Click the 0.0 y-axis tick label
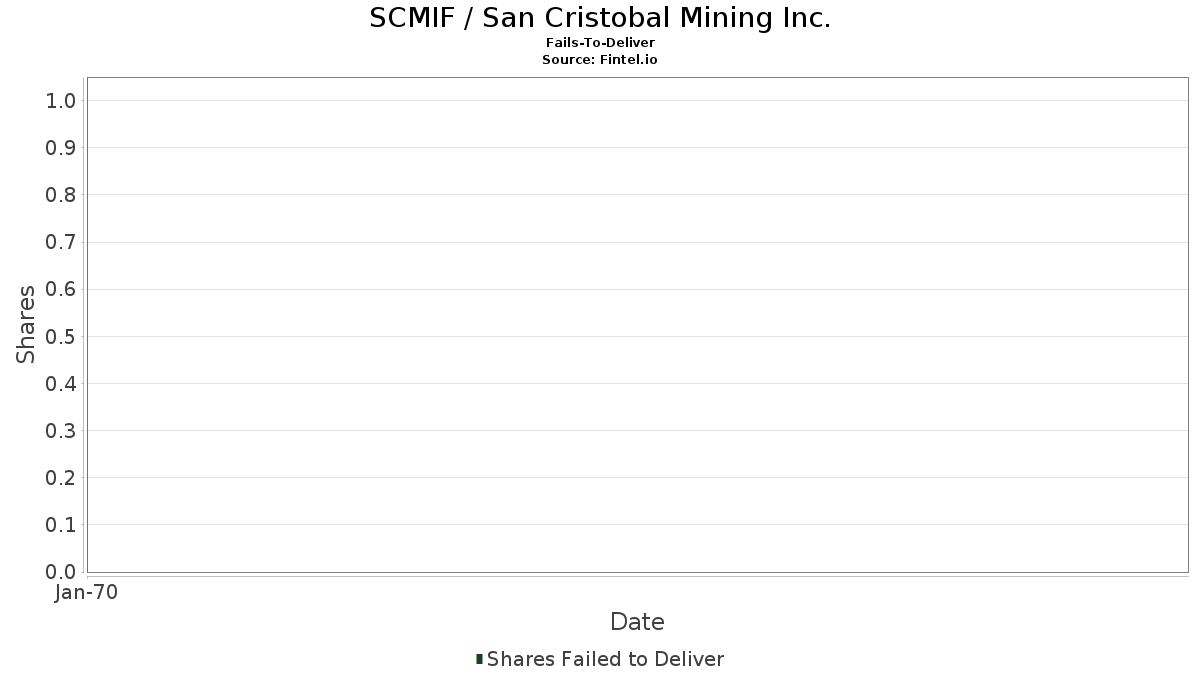1200x675 pixels. tap(61, 572)
